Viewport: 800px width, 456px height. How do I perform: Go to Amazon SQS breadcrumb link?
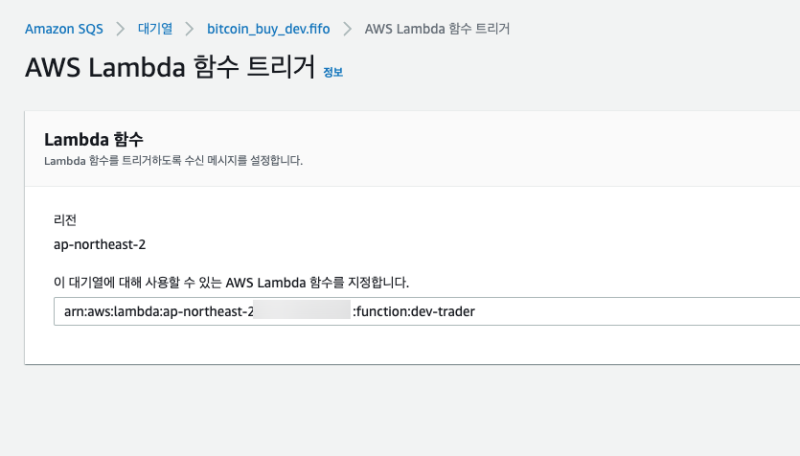coord(64,29)
